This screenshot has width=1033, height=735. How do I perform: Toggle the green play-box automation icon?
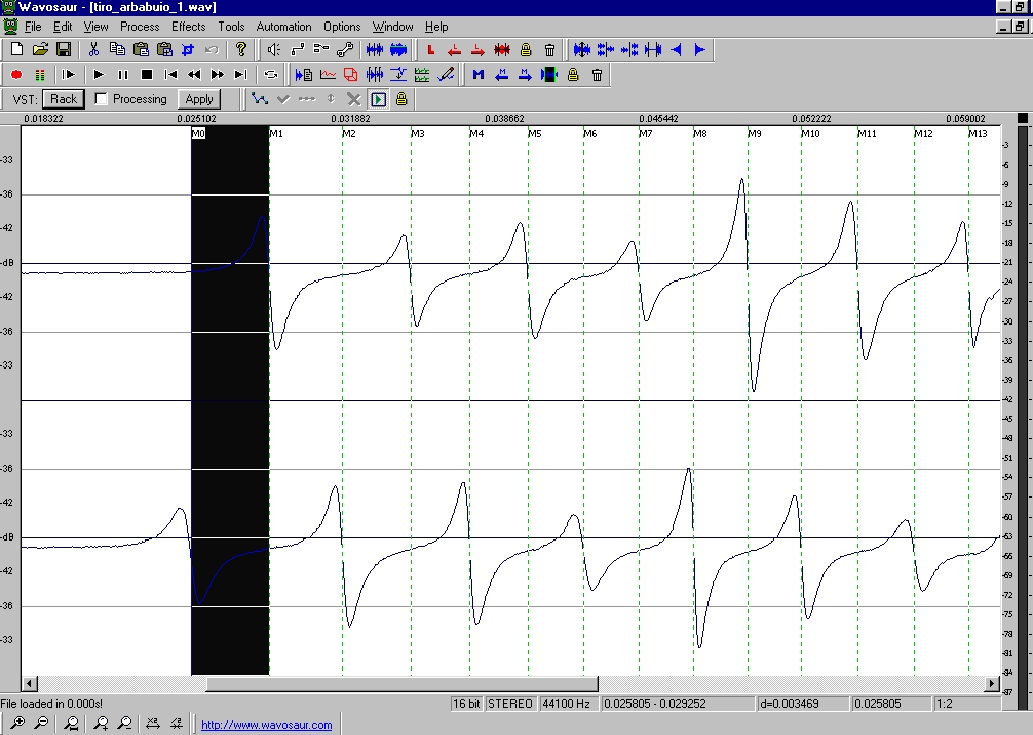[378, 99]
